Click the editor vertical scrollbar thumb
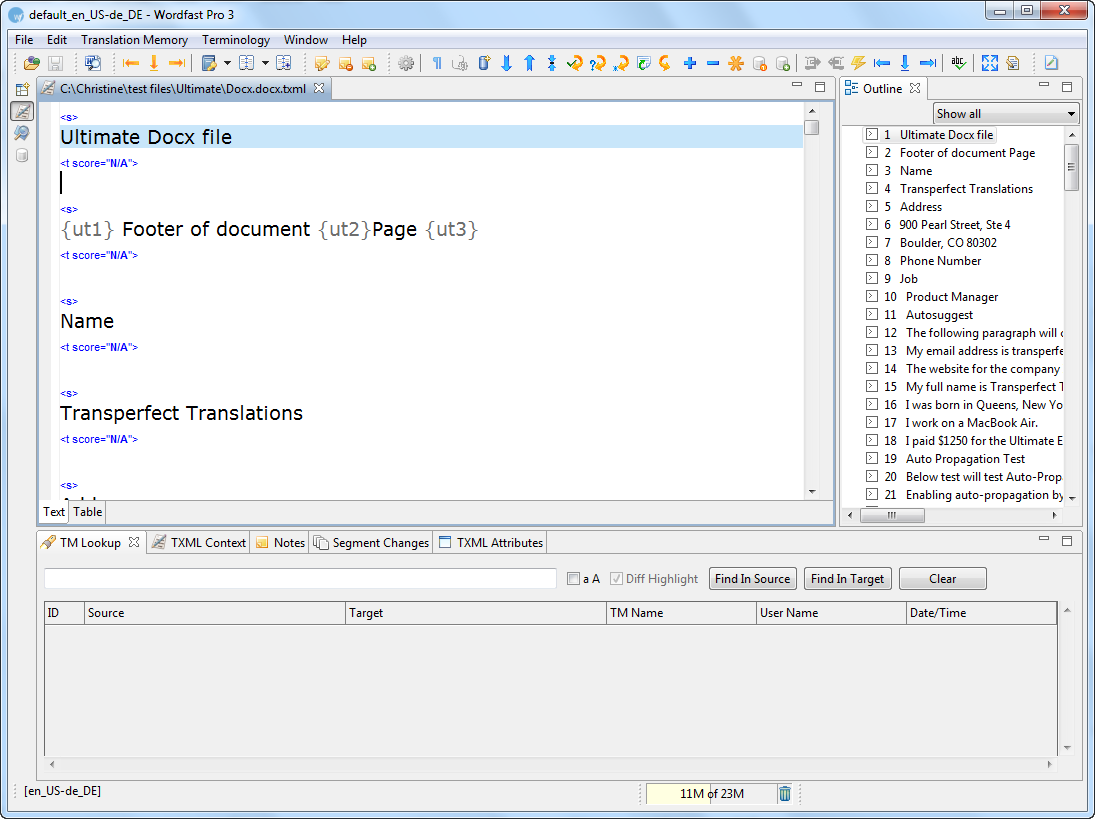1095x819 pixels. (811, 128)
